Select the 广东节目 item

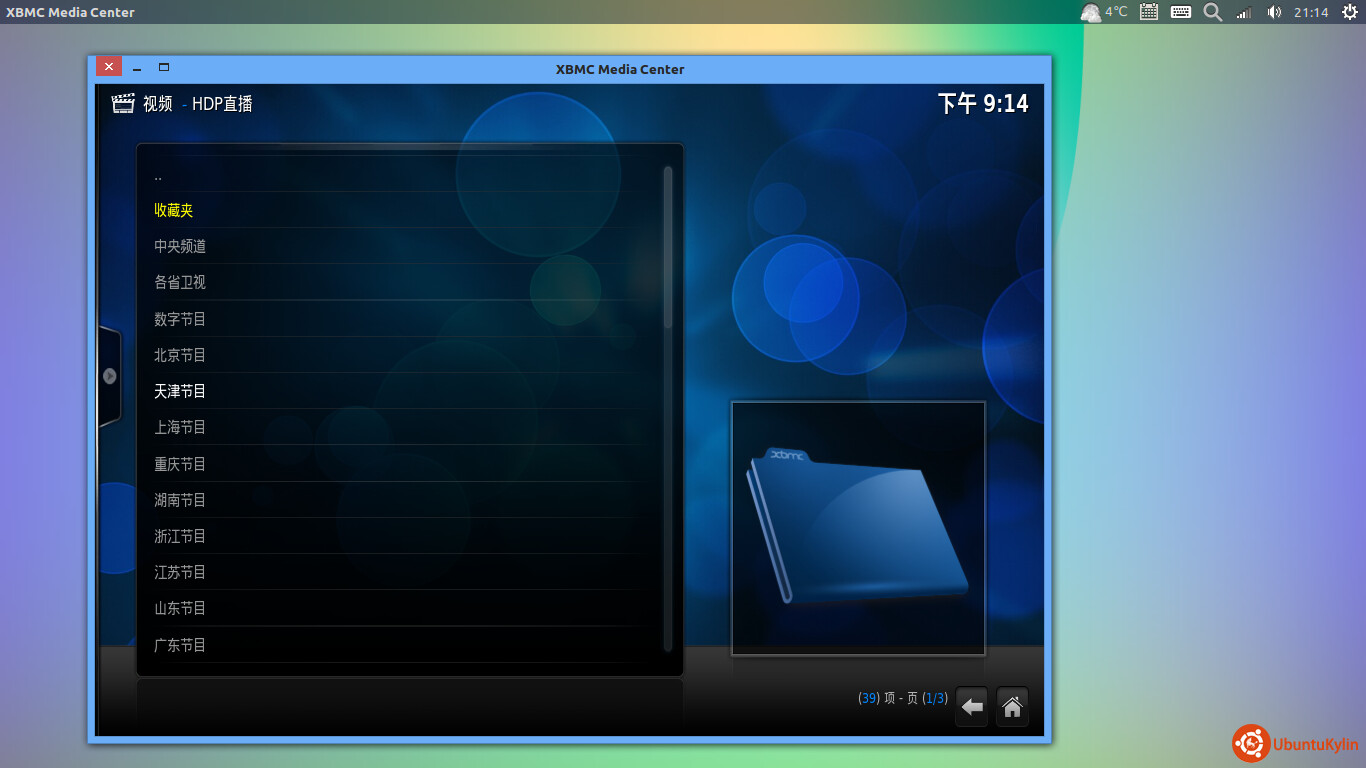(x=399, y=645)
